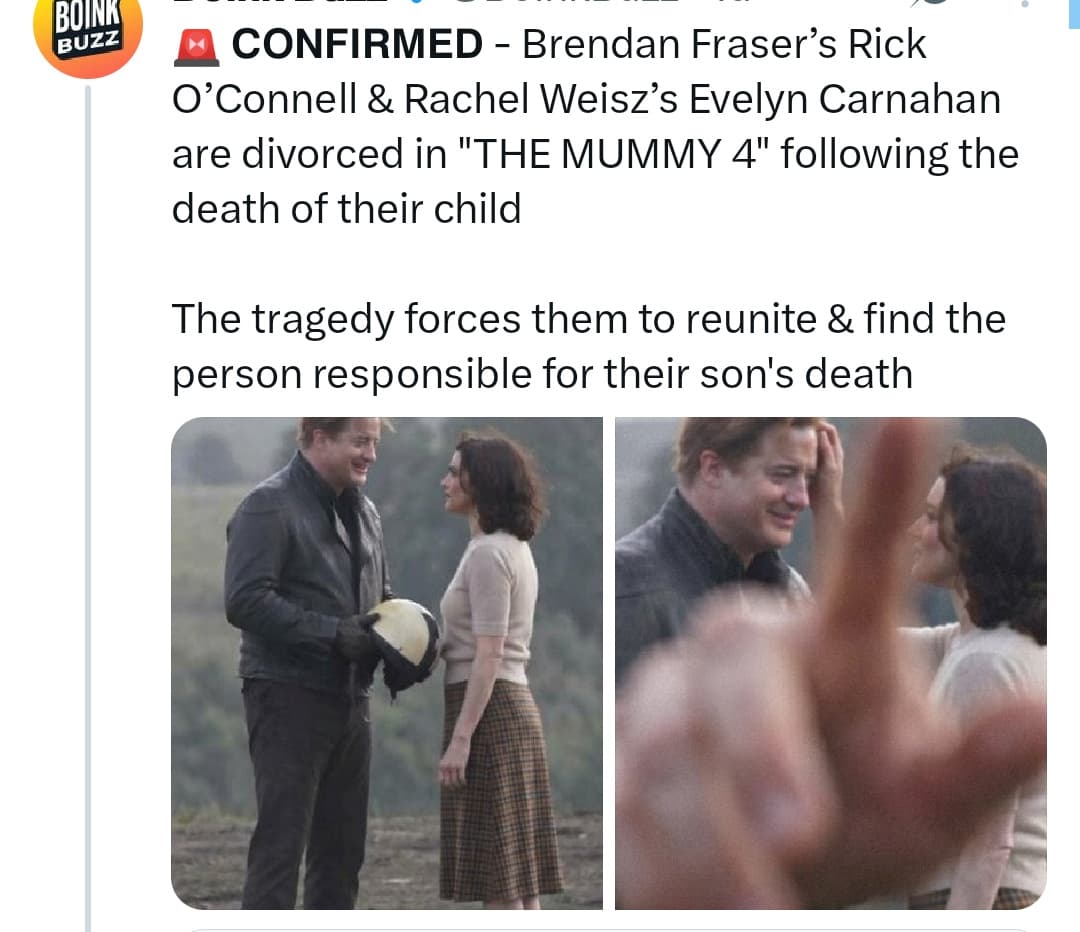The width and height of the screenshot is (1080, 932).
Task: Click the "death of their child" line
Action: (346, 209)
